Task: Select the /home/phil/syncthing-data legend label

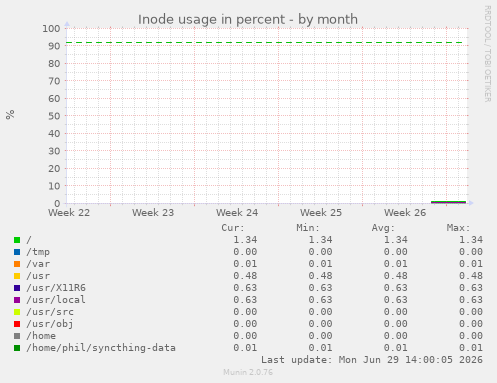Action: pyautogui.click(x=101, y=348)
